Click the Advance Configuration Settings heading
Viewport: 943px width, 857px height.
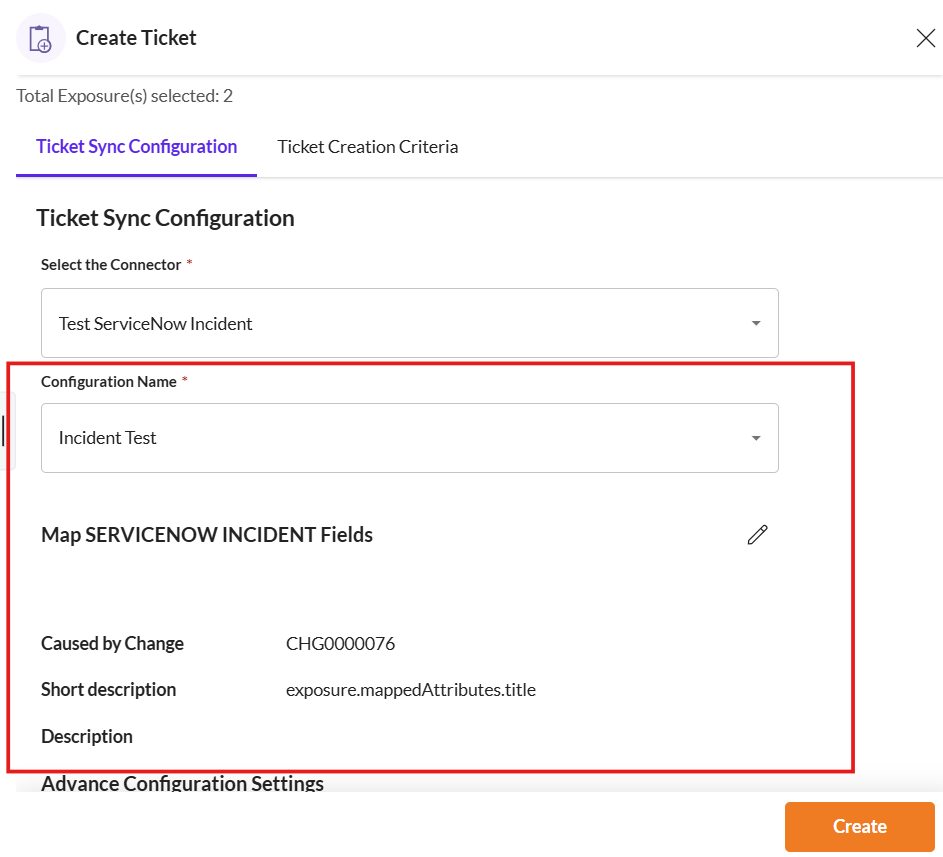[x=182, y=783]
